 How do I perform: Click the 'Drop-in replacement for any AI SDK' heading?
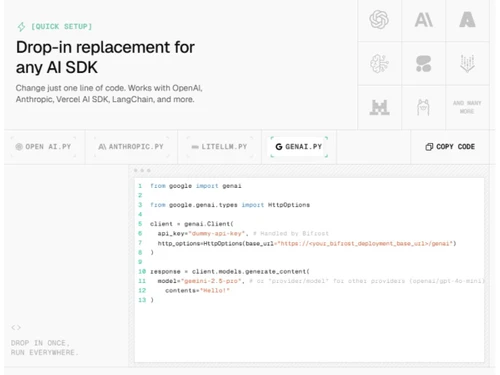tap(105, 57)
